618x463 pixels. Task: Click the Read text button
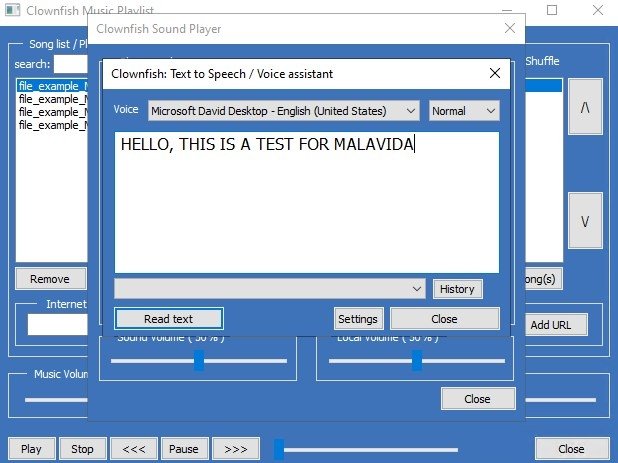169,318
